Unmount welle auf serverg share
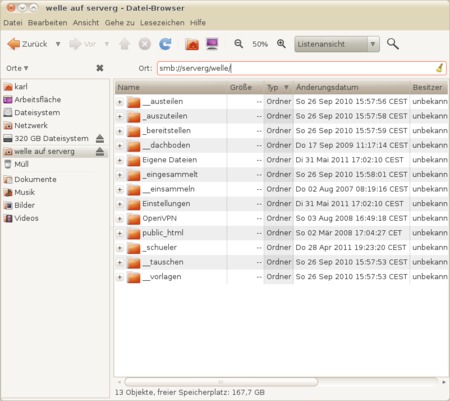 click(100, 152)
